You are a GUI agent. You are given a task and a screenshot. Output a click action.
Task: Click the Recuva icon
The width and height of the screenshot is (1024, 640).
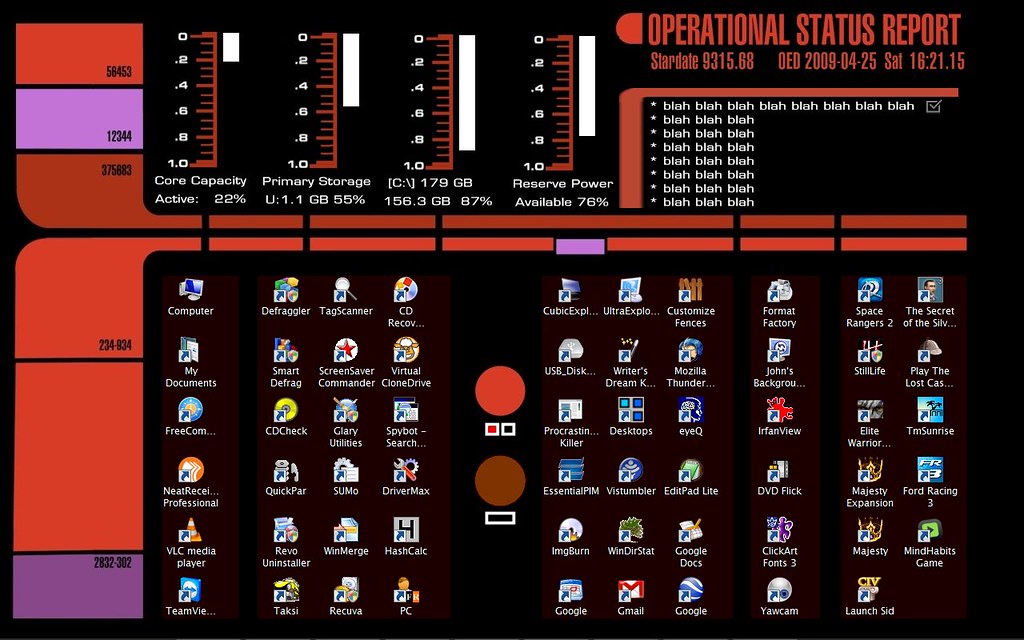point(346,591)
